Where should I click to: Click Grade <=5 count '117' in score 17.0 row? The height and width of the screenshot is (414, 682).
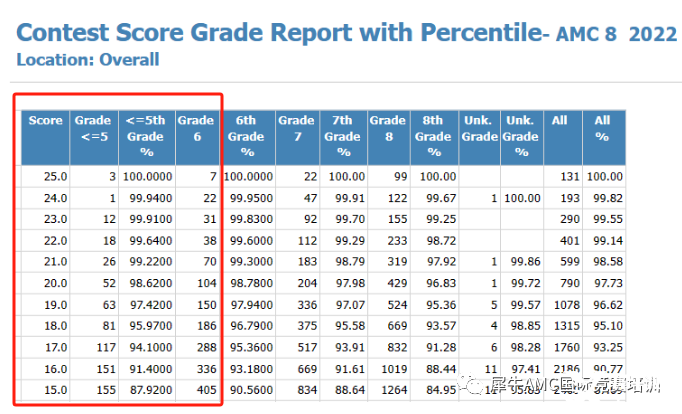pos(106,348)
